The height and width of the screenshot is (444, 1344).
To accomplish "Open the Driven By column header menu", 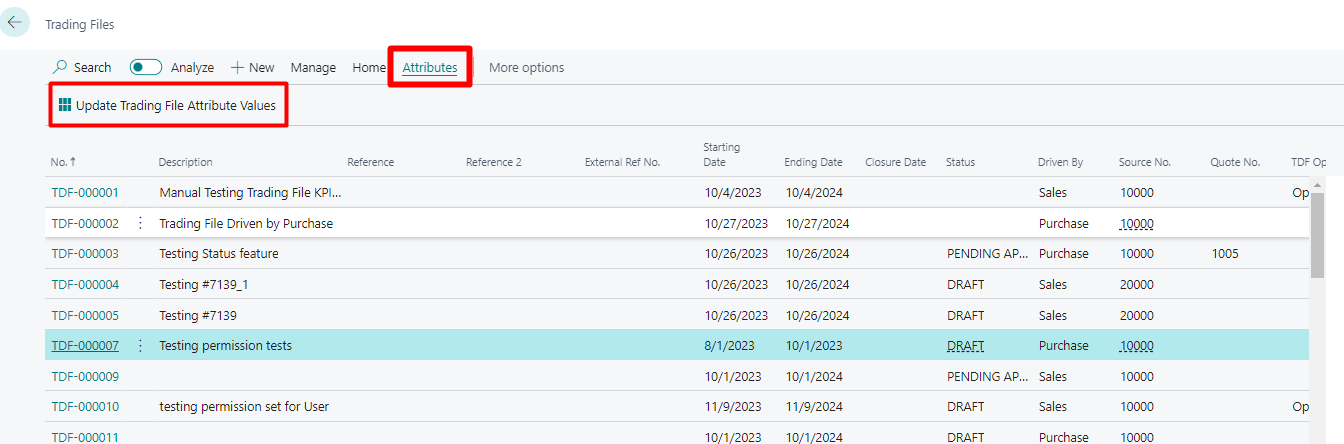I will click(x=1060, y=162).
